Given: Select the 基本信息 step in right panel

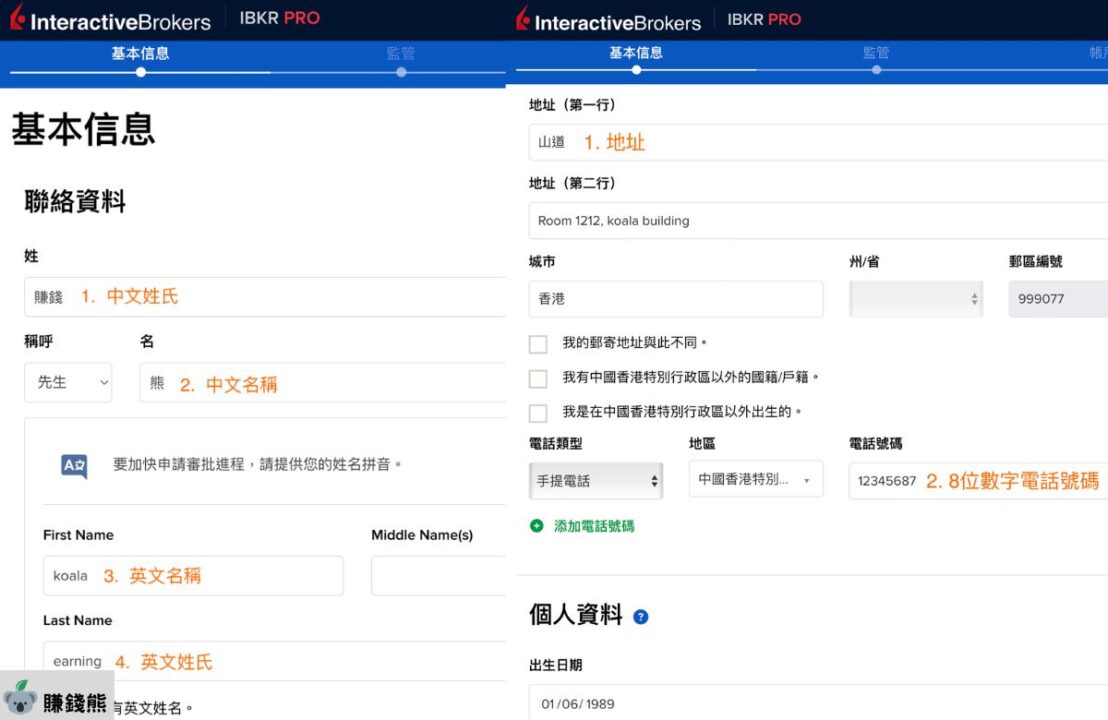Looking at the screenshot, I should [636, 52].
